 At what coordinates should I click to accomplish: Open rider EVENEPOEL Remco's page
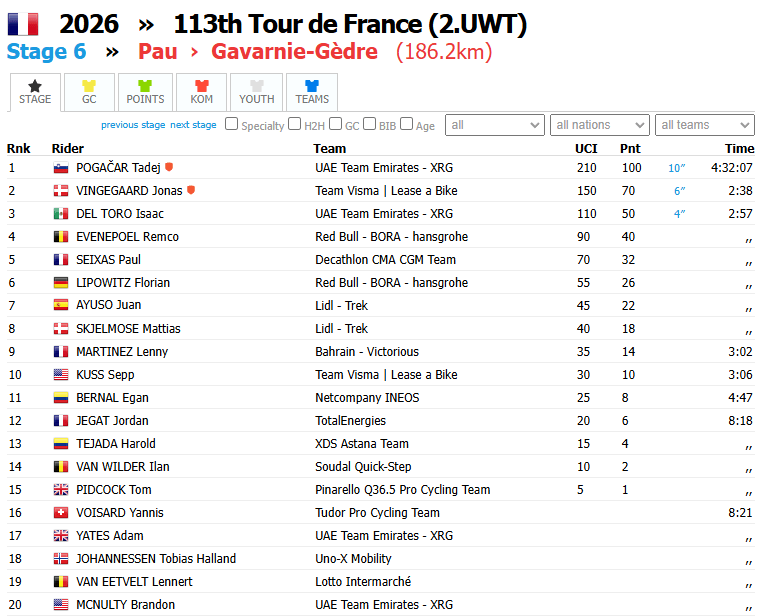(x=128, y=237)
